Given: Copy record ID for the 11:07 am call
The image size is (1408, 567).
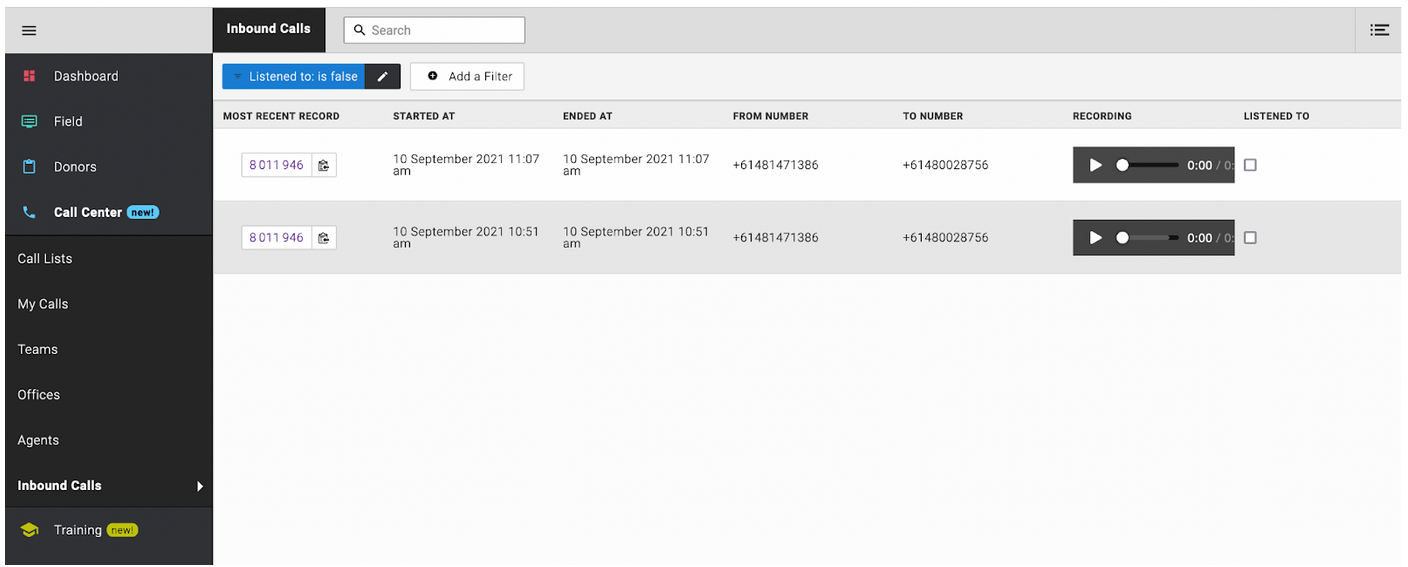Looking at the screenshot, I should (324, 165).
